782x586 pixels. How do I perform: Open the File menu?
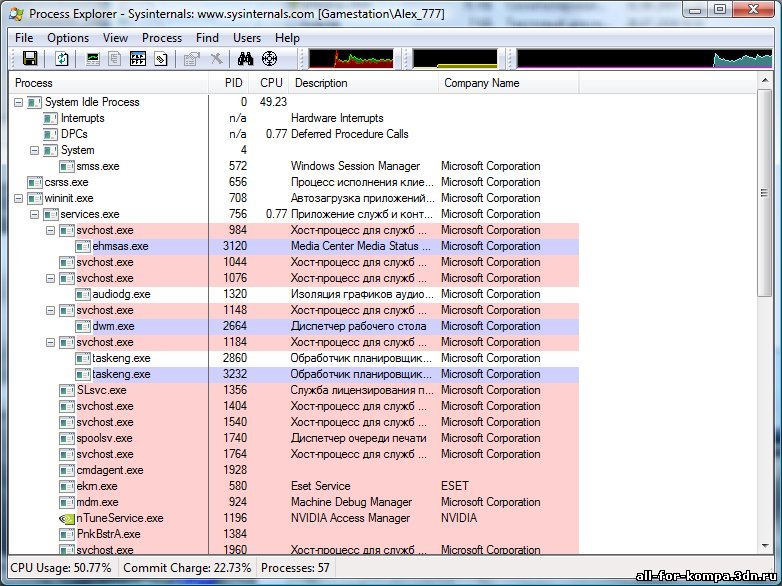(x=24, y=38)
